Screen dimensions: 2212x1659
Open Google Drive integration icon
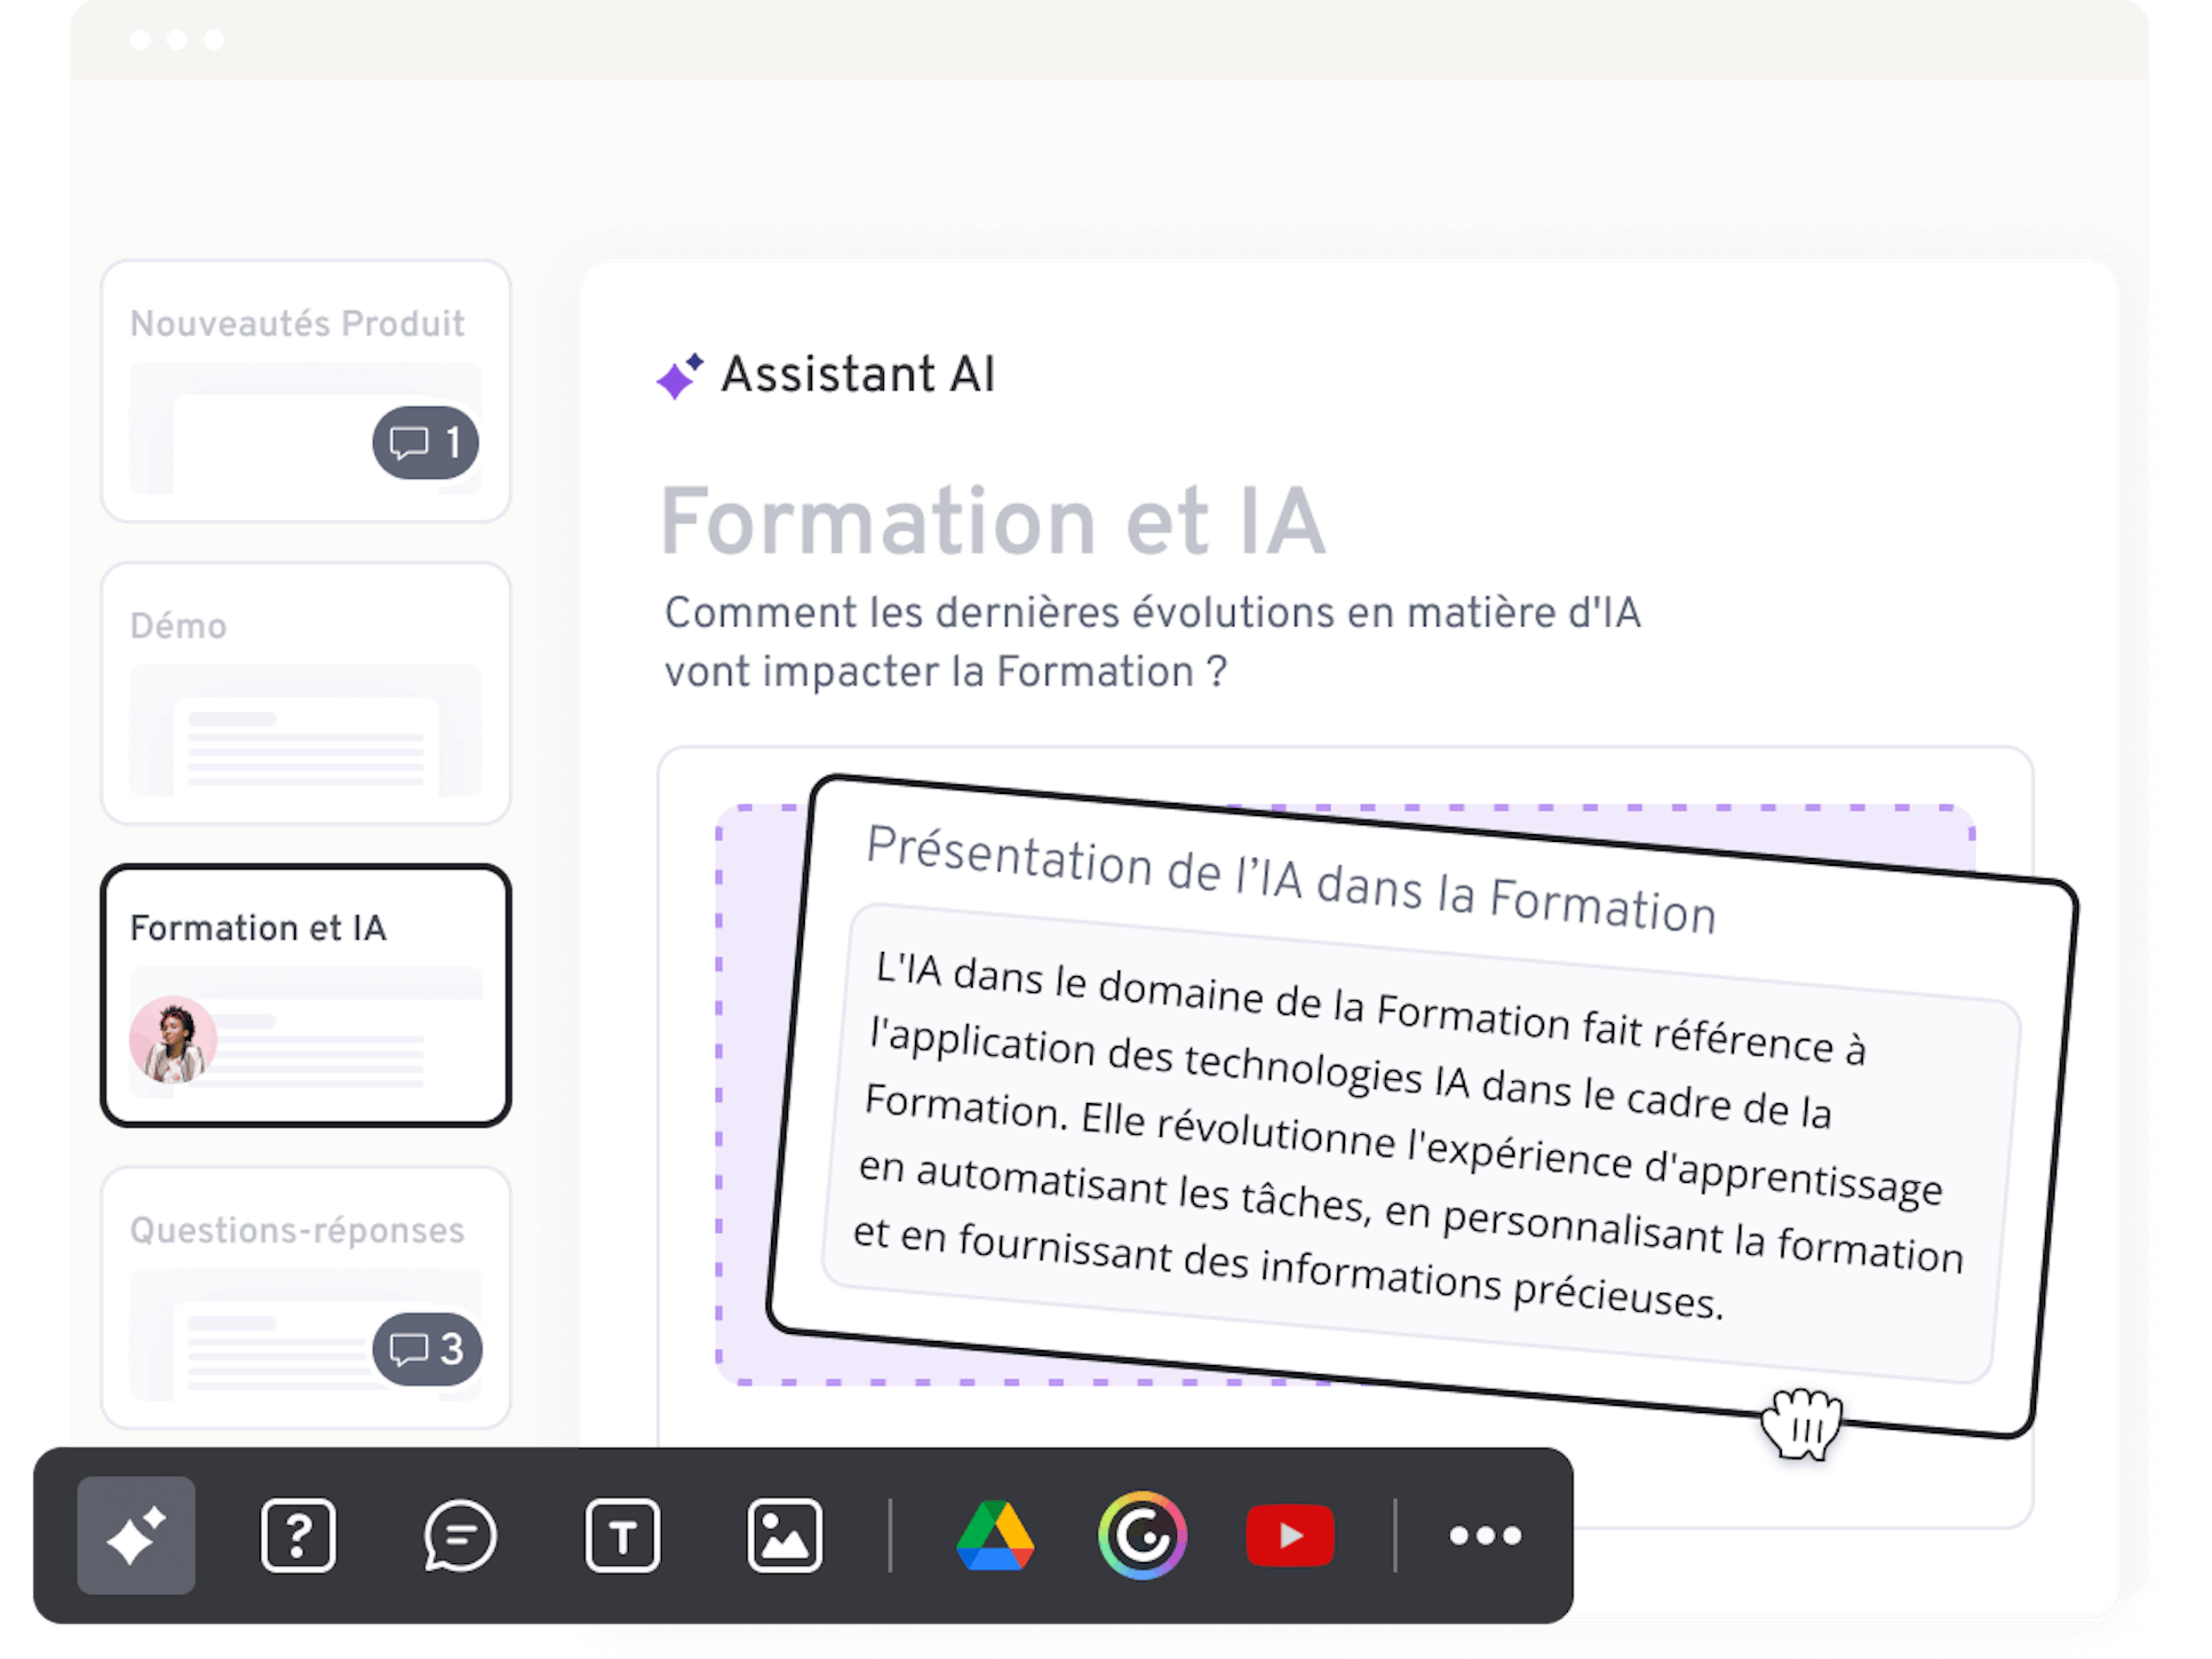point(995,1535)
